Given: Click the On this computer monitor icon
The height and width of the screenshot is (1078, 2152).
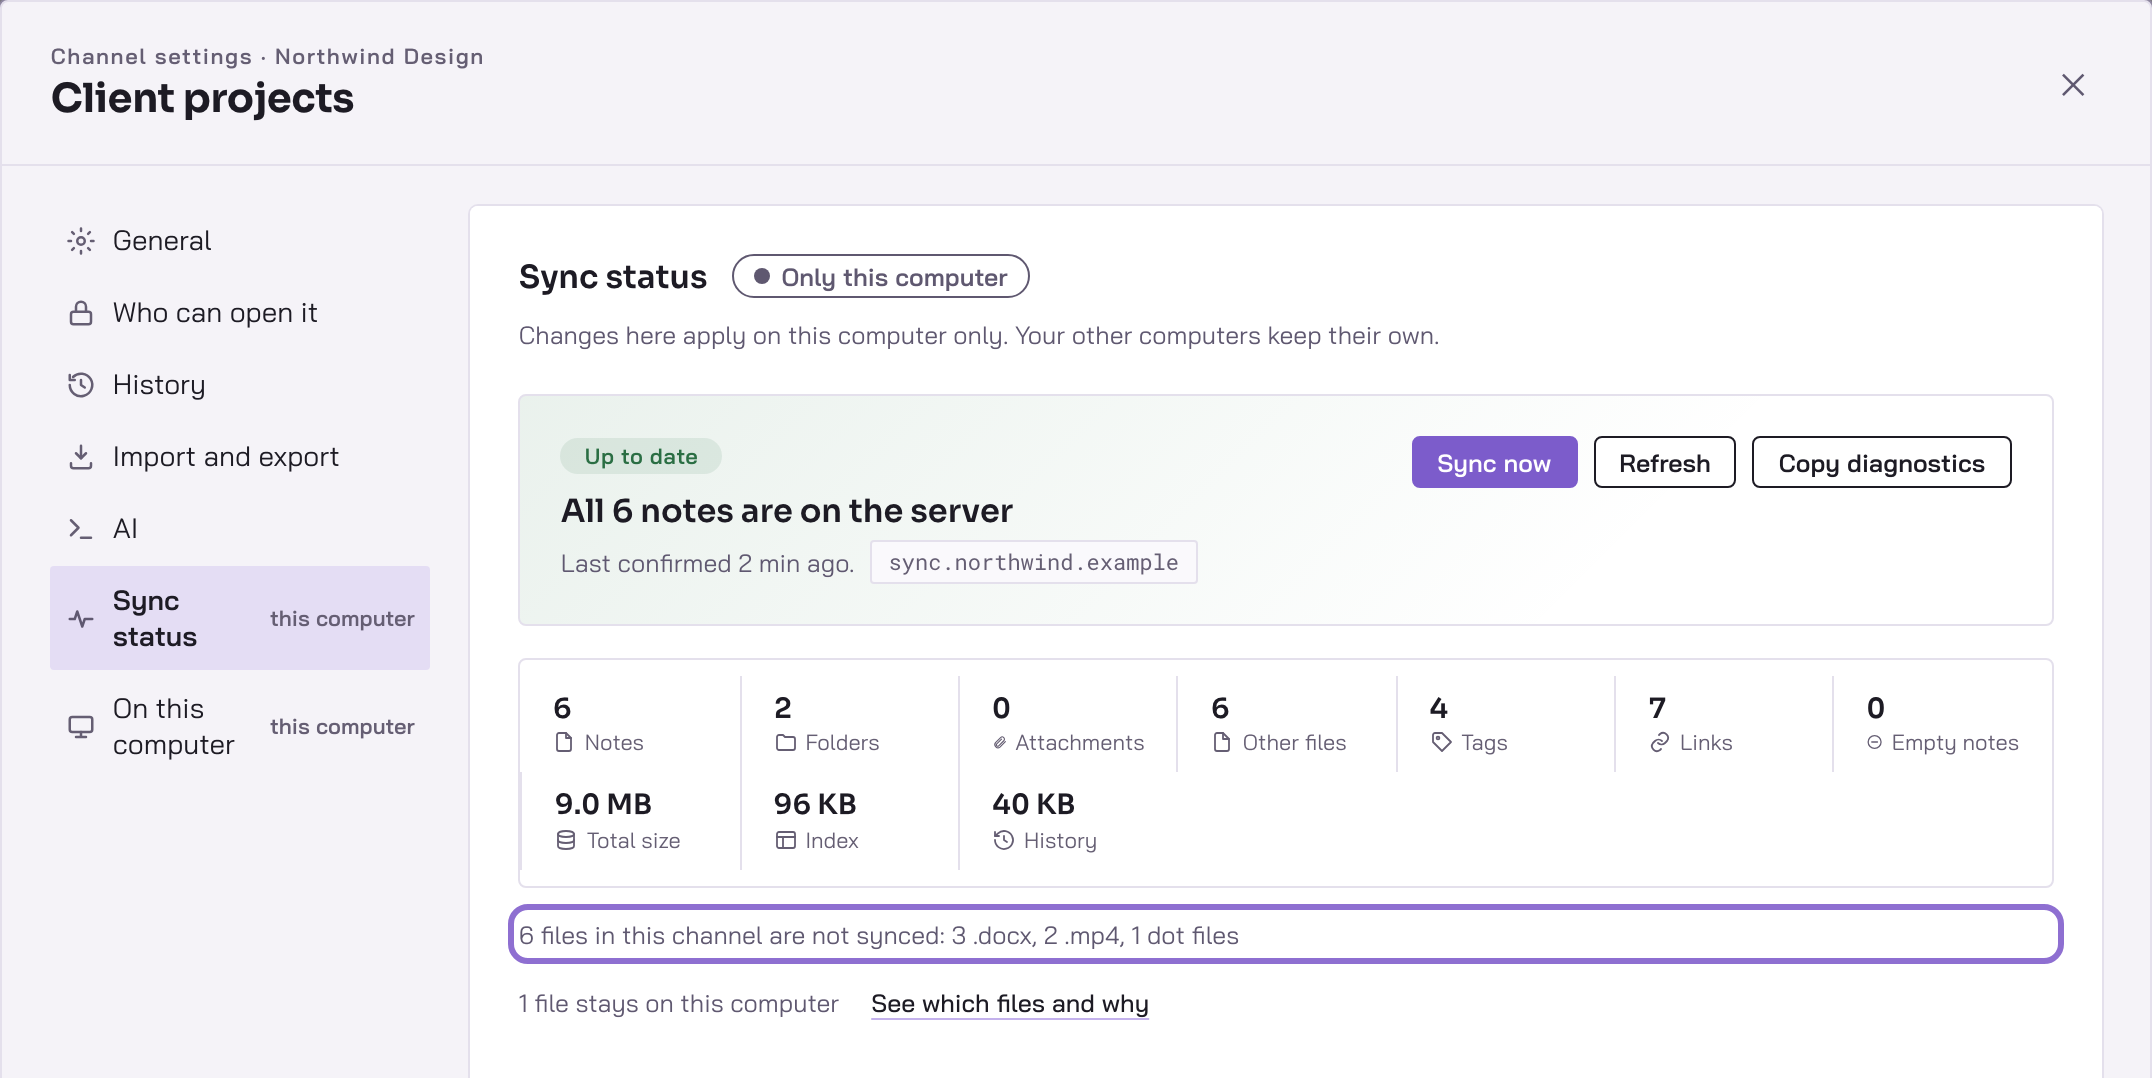Looking at the screenshot, I should pyautogui.click(x=81, y=727).
